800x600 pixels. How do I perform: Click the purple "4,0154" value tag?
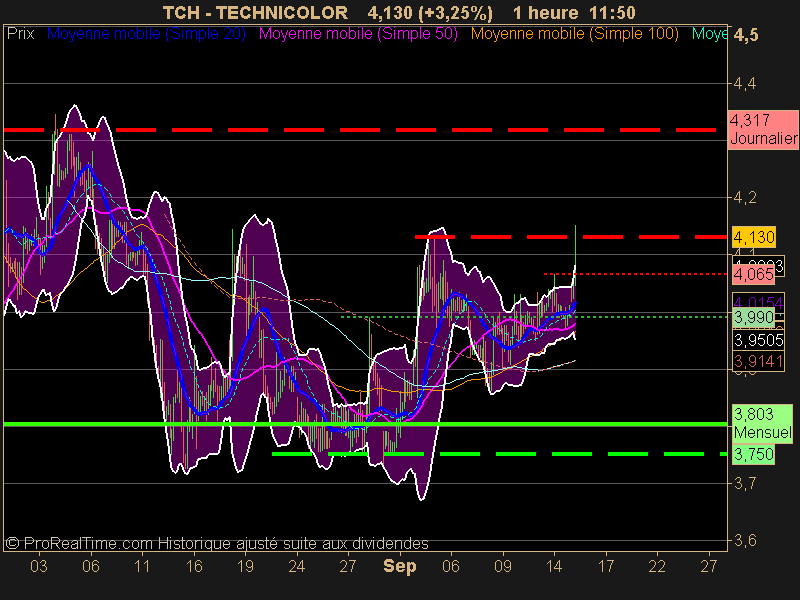pos(758,303)
